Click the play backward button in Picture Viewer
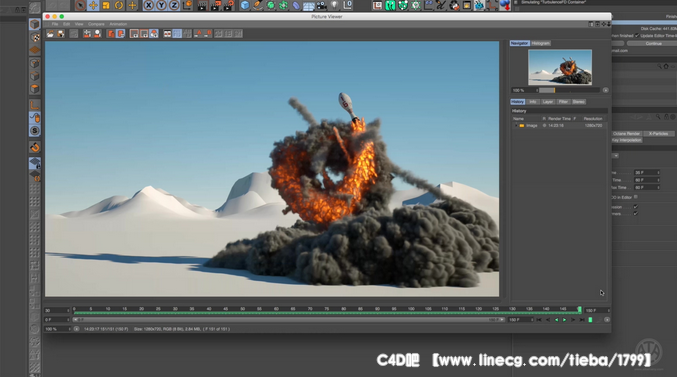The image size is (677, 377). point(556,320)
